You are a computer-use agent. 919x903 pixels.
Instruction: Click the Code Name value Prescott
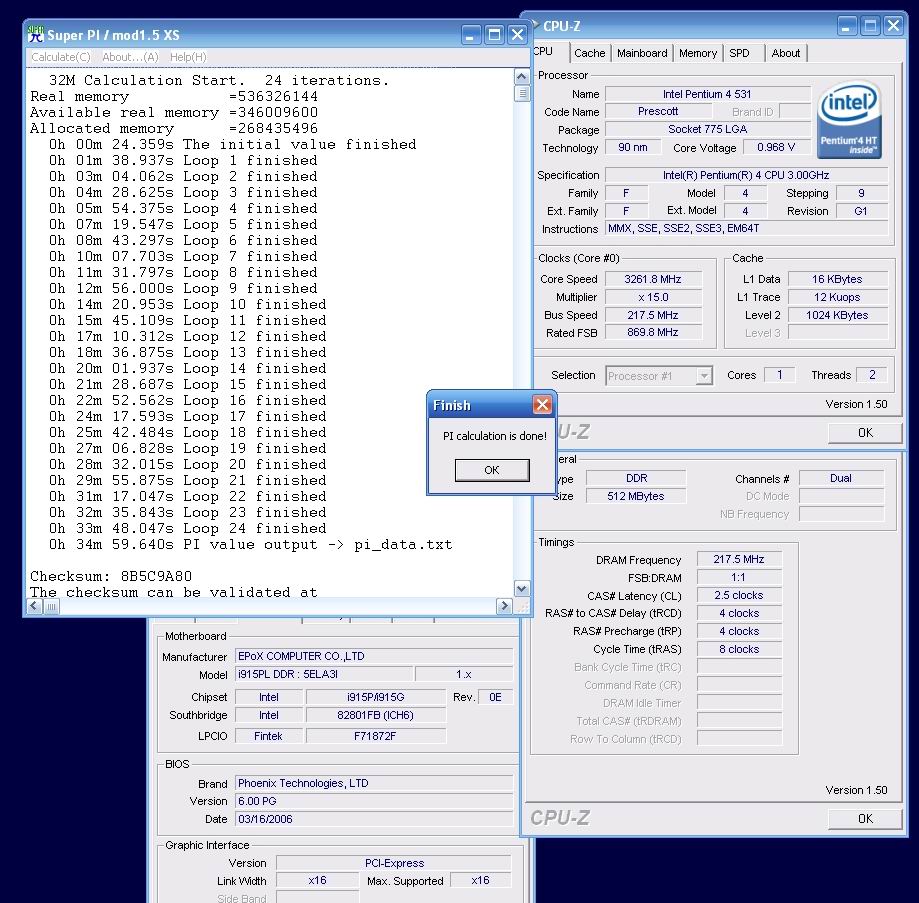click(658, 111)
